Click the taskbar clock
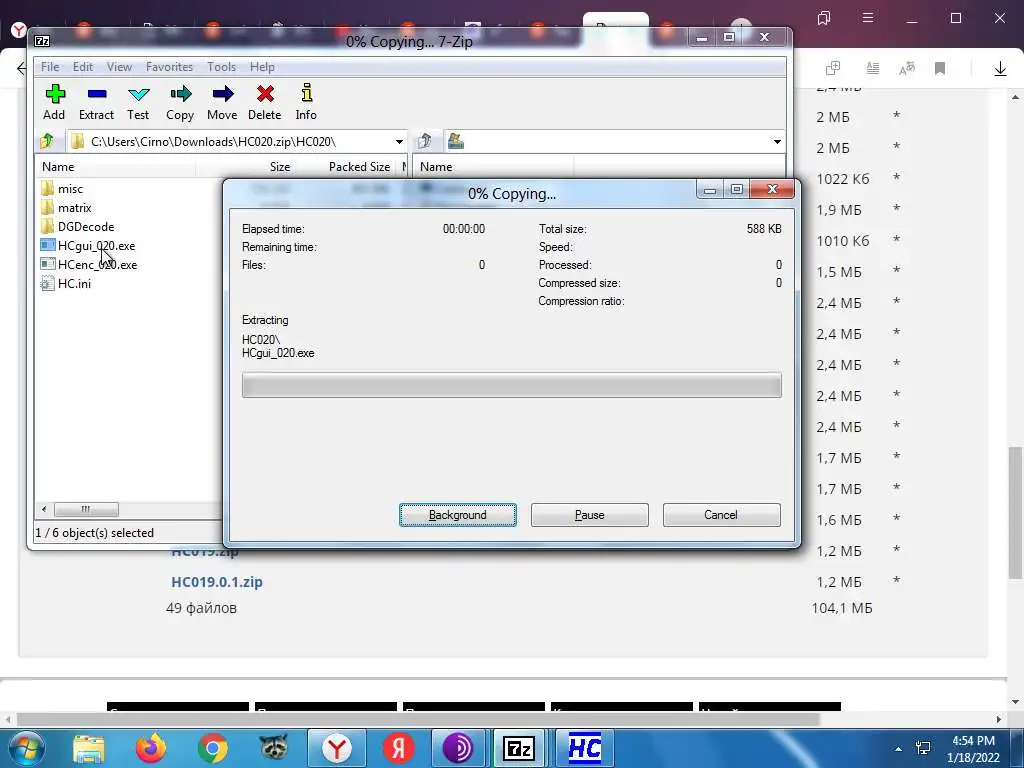 tap(973, 749)
